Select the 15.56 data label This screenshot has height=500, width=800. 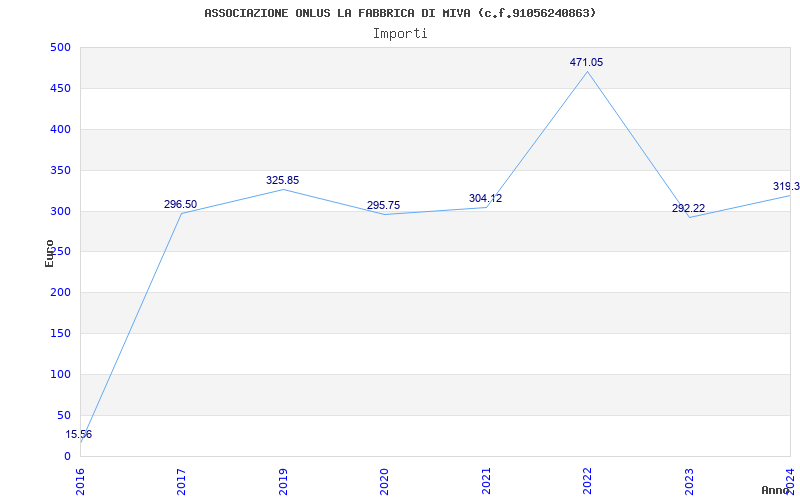click(x=79, y=435)
